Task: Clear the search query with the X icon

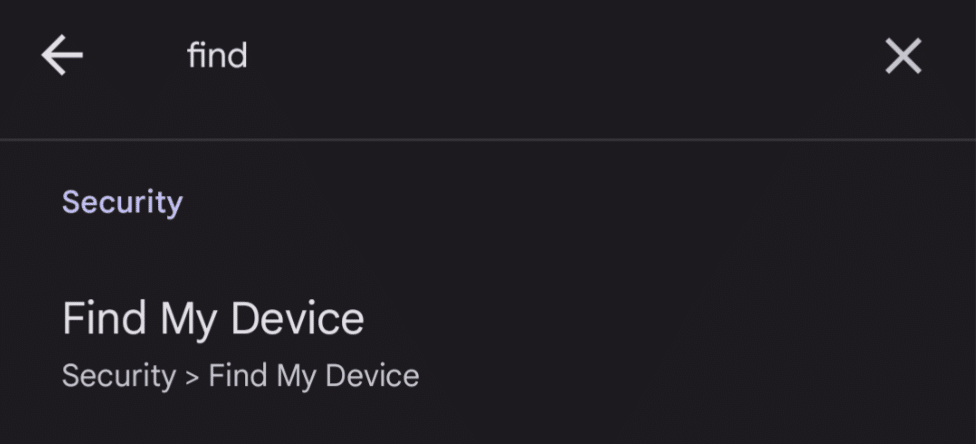Action: pos(903,56)
